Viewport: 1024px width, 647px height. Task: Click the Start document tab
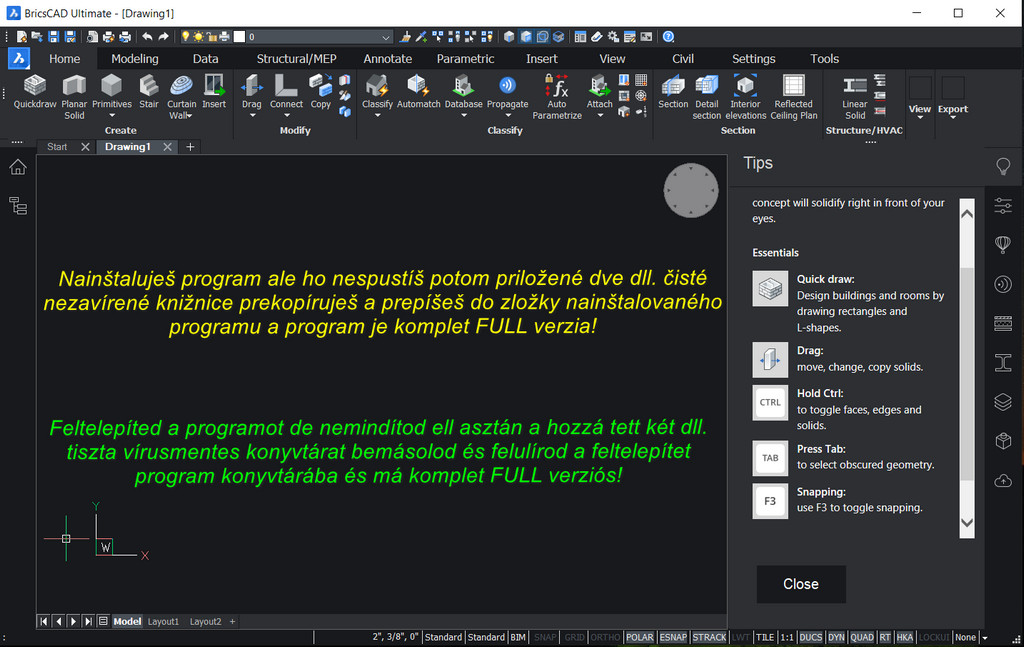click(57, 147)
